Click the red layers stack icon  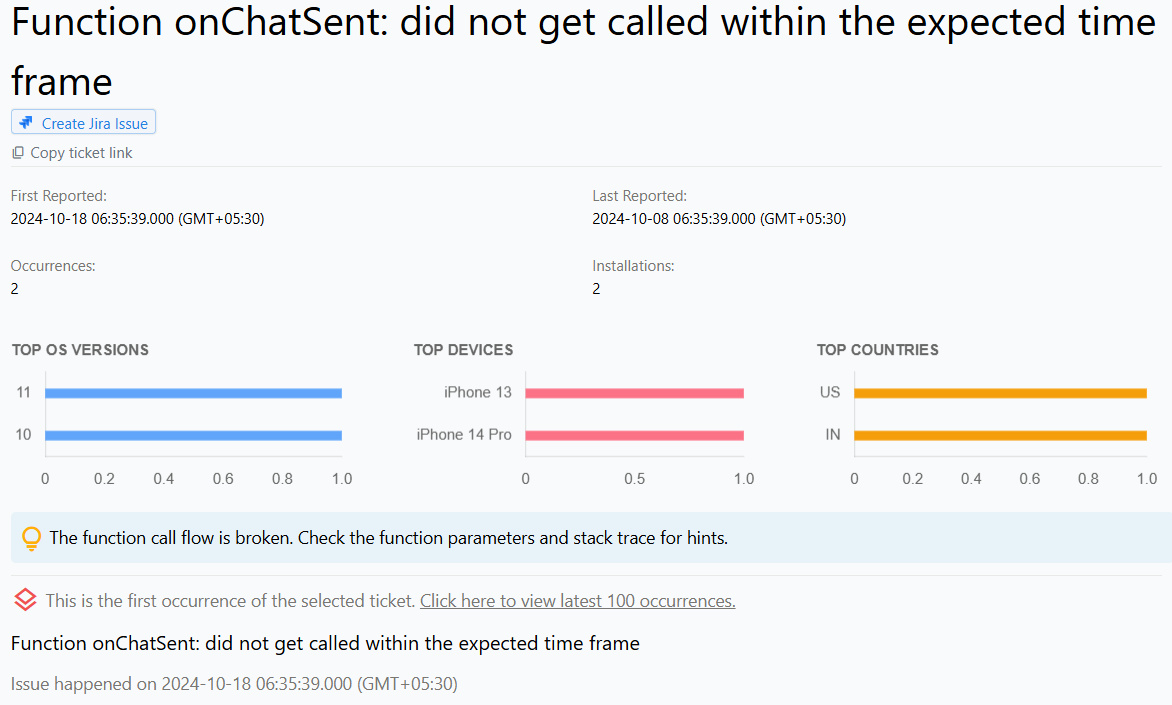26,600
